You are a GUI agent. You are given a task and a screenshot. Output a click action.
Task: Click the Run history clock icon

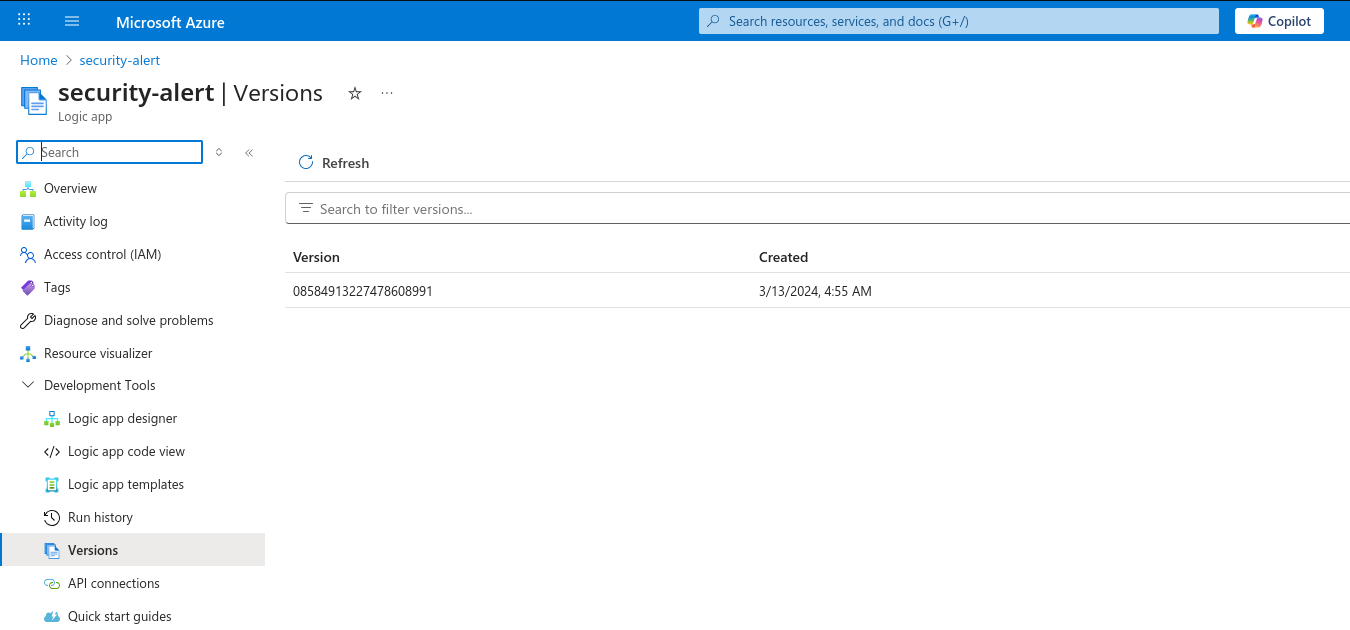pos(52,517)
